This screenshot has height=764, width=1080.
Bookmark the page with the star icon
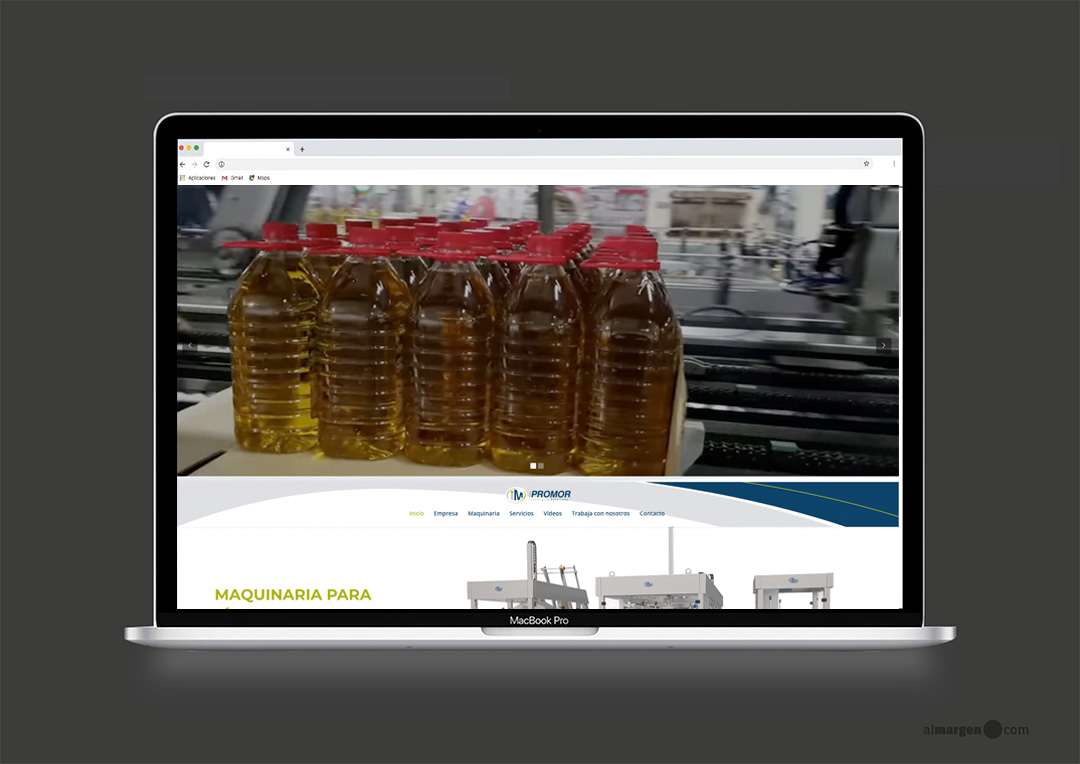point(866,162)
